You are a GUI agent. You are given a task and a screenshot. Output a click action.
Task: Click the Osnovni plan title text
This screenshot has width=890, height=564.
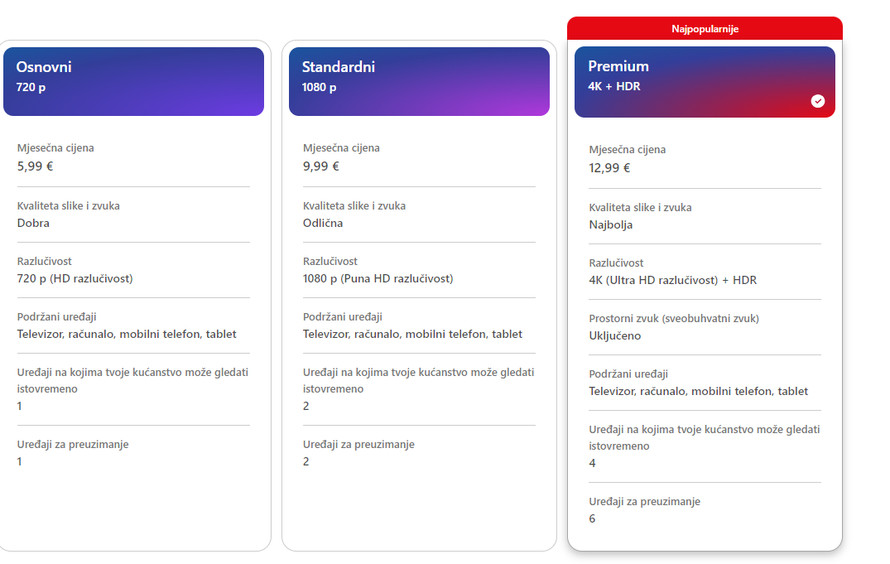click(44, 67)
